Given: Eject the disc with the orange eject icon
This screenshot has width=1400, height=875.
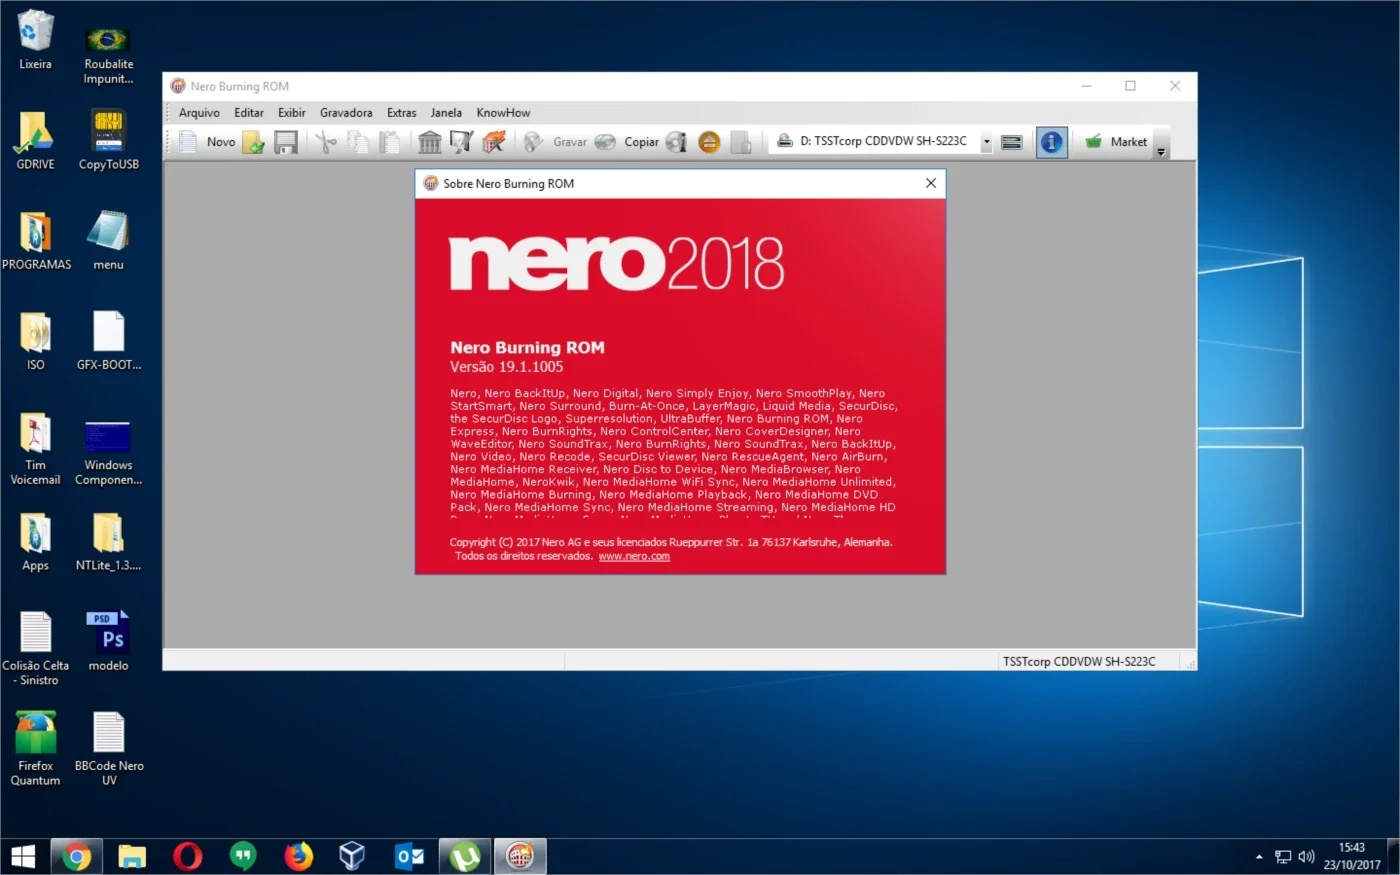Looking at the screenshot, I should 709,142.
